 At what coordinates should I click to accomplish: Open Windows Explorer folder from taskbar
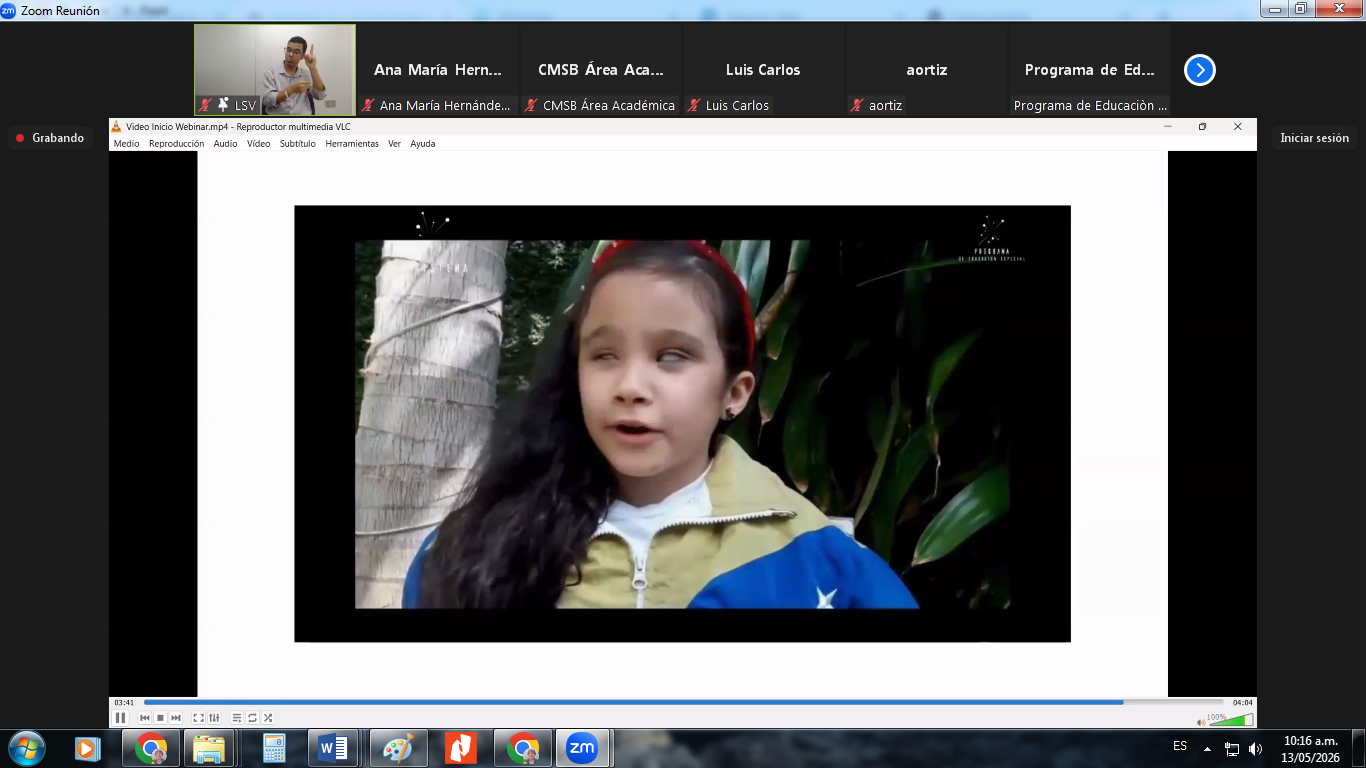[209, 748]
